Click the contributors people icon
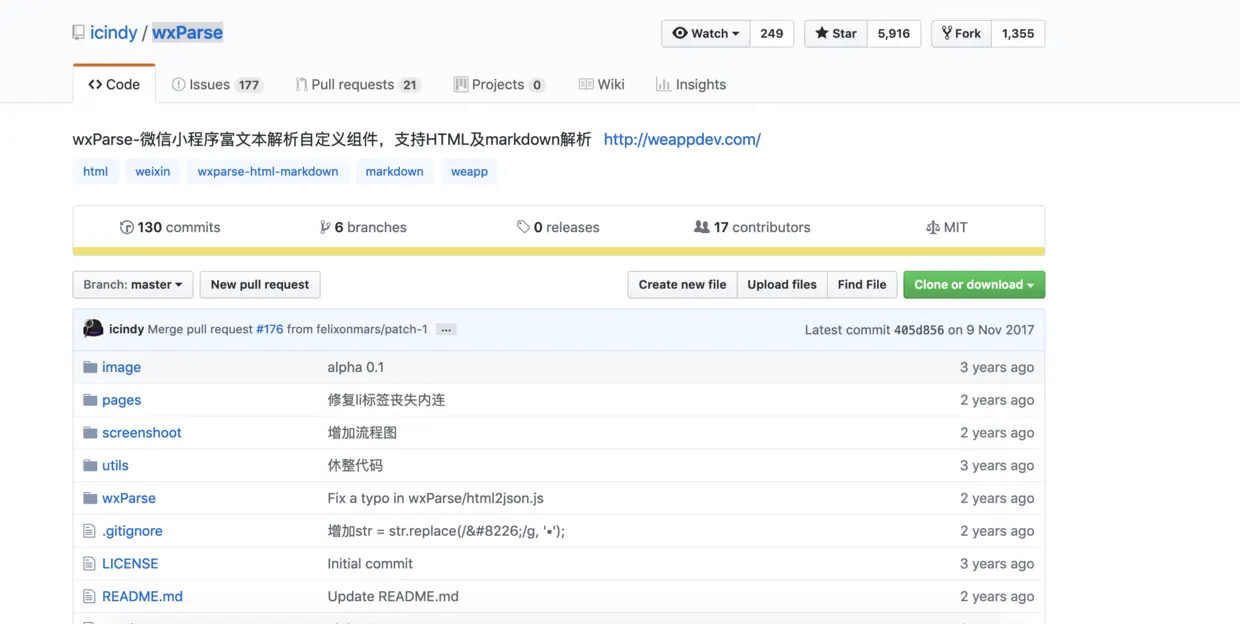 [702, 228]
